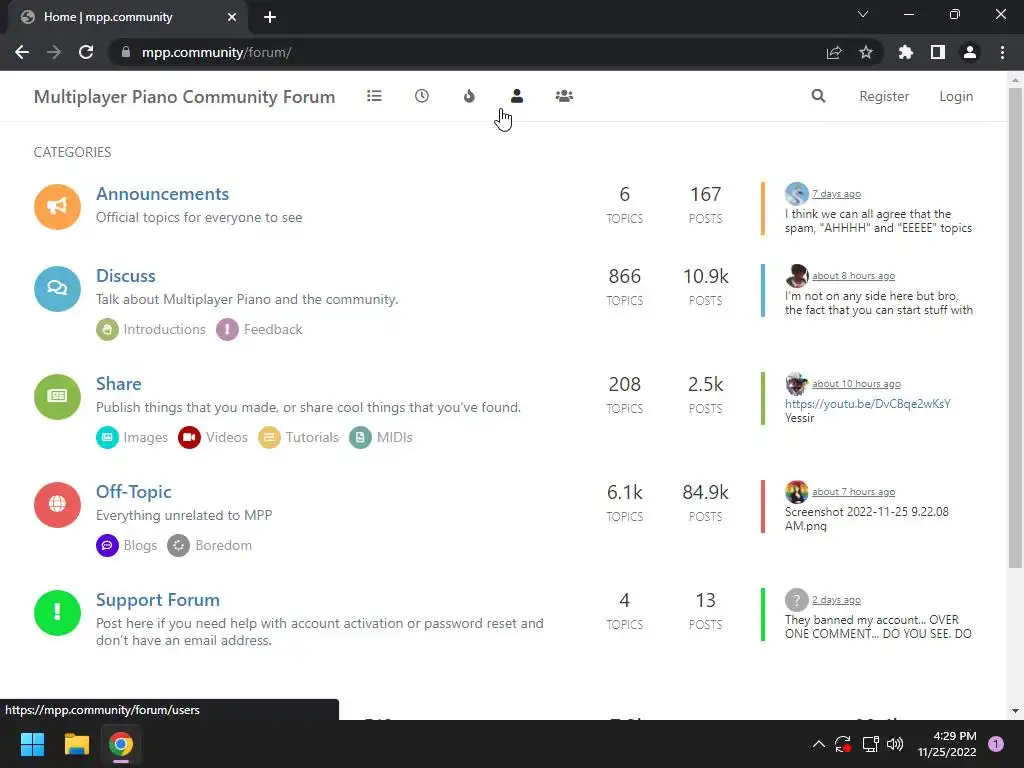Open the Boredom subcategory link
Viewport: 1024px width, 768px height.
click(223, 545)
